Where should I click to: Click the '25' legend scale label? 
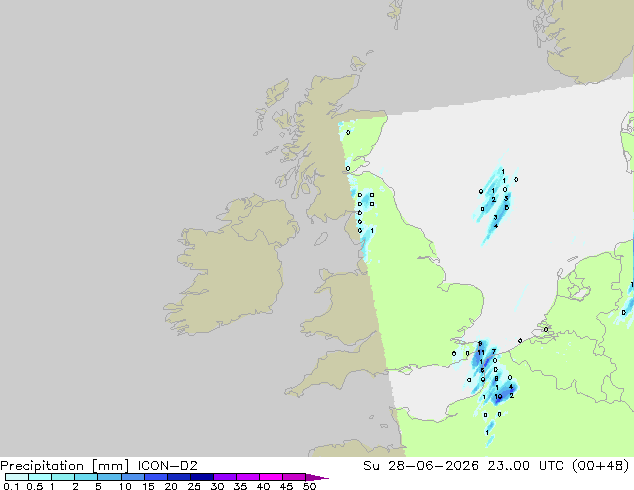(194, 486)
